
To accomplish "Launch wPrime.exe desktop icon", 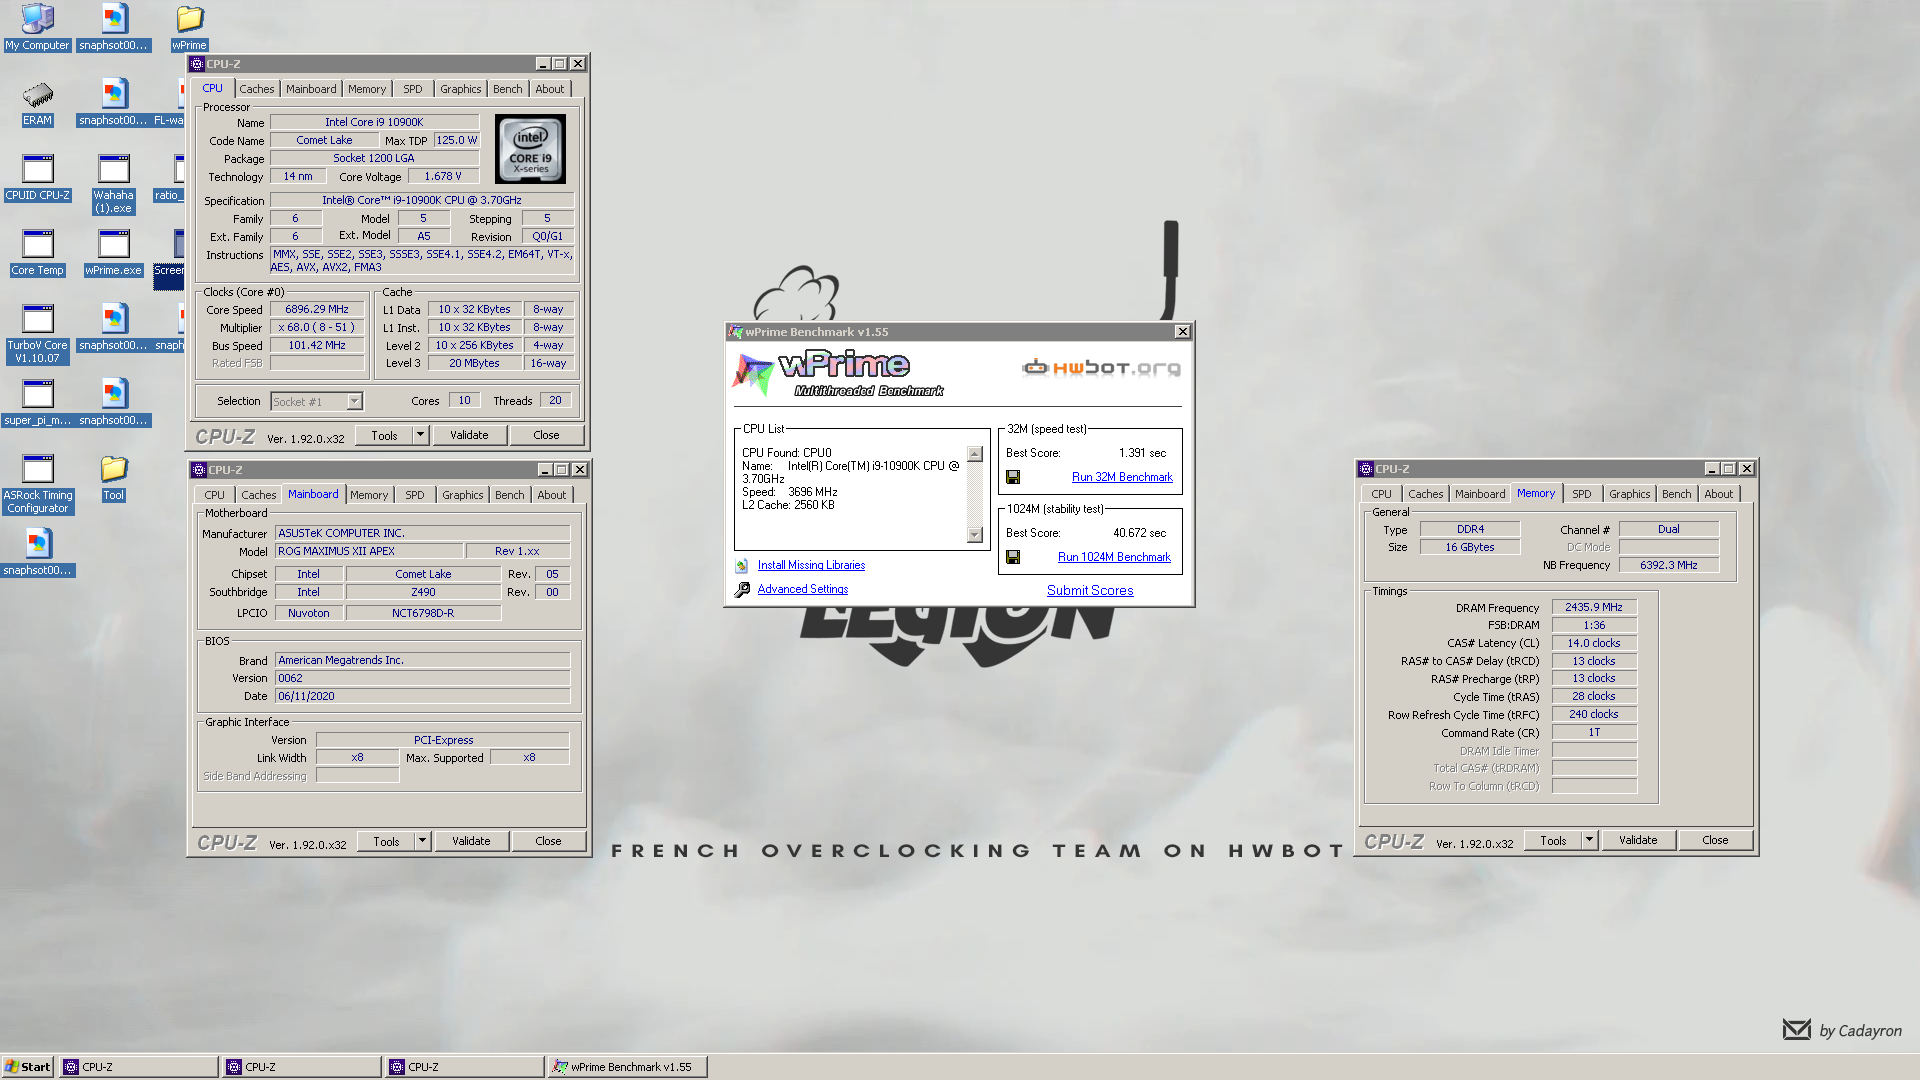I will click(x=113, y=253).
